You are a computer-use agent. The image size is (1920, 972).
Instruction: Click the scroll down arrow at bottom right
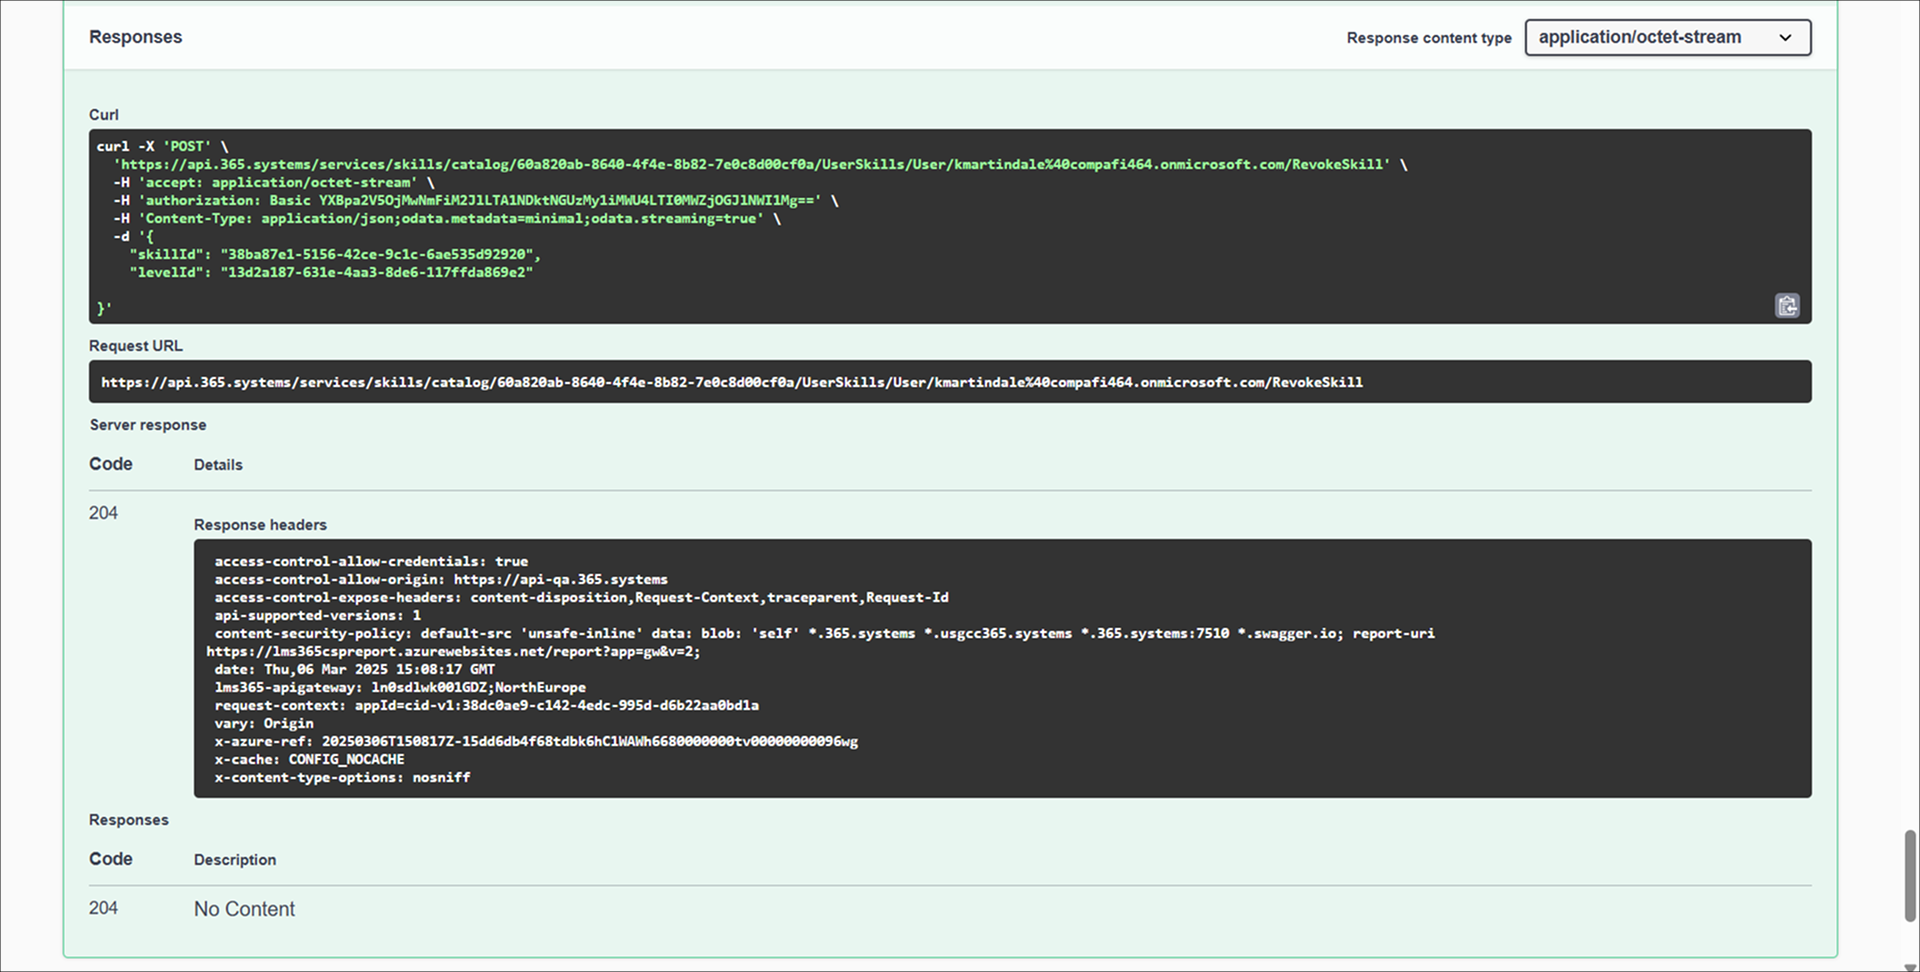click(1910, 965)
